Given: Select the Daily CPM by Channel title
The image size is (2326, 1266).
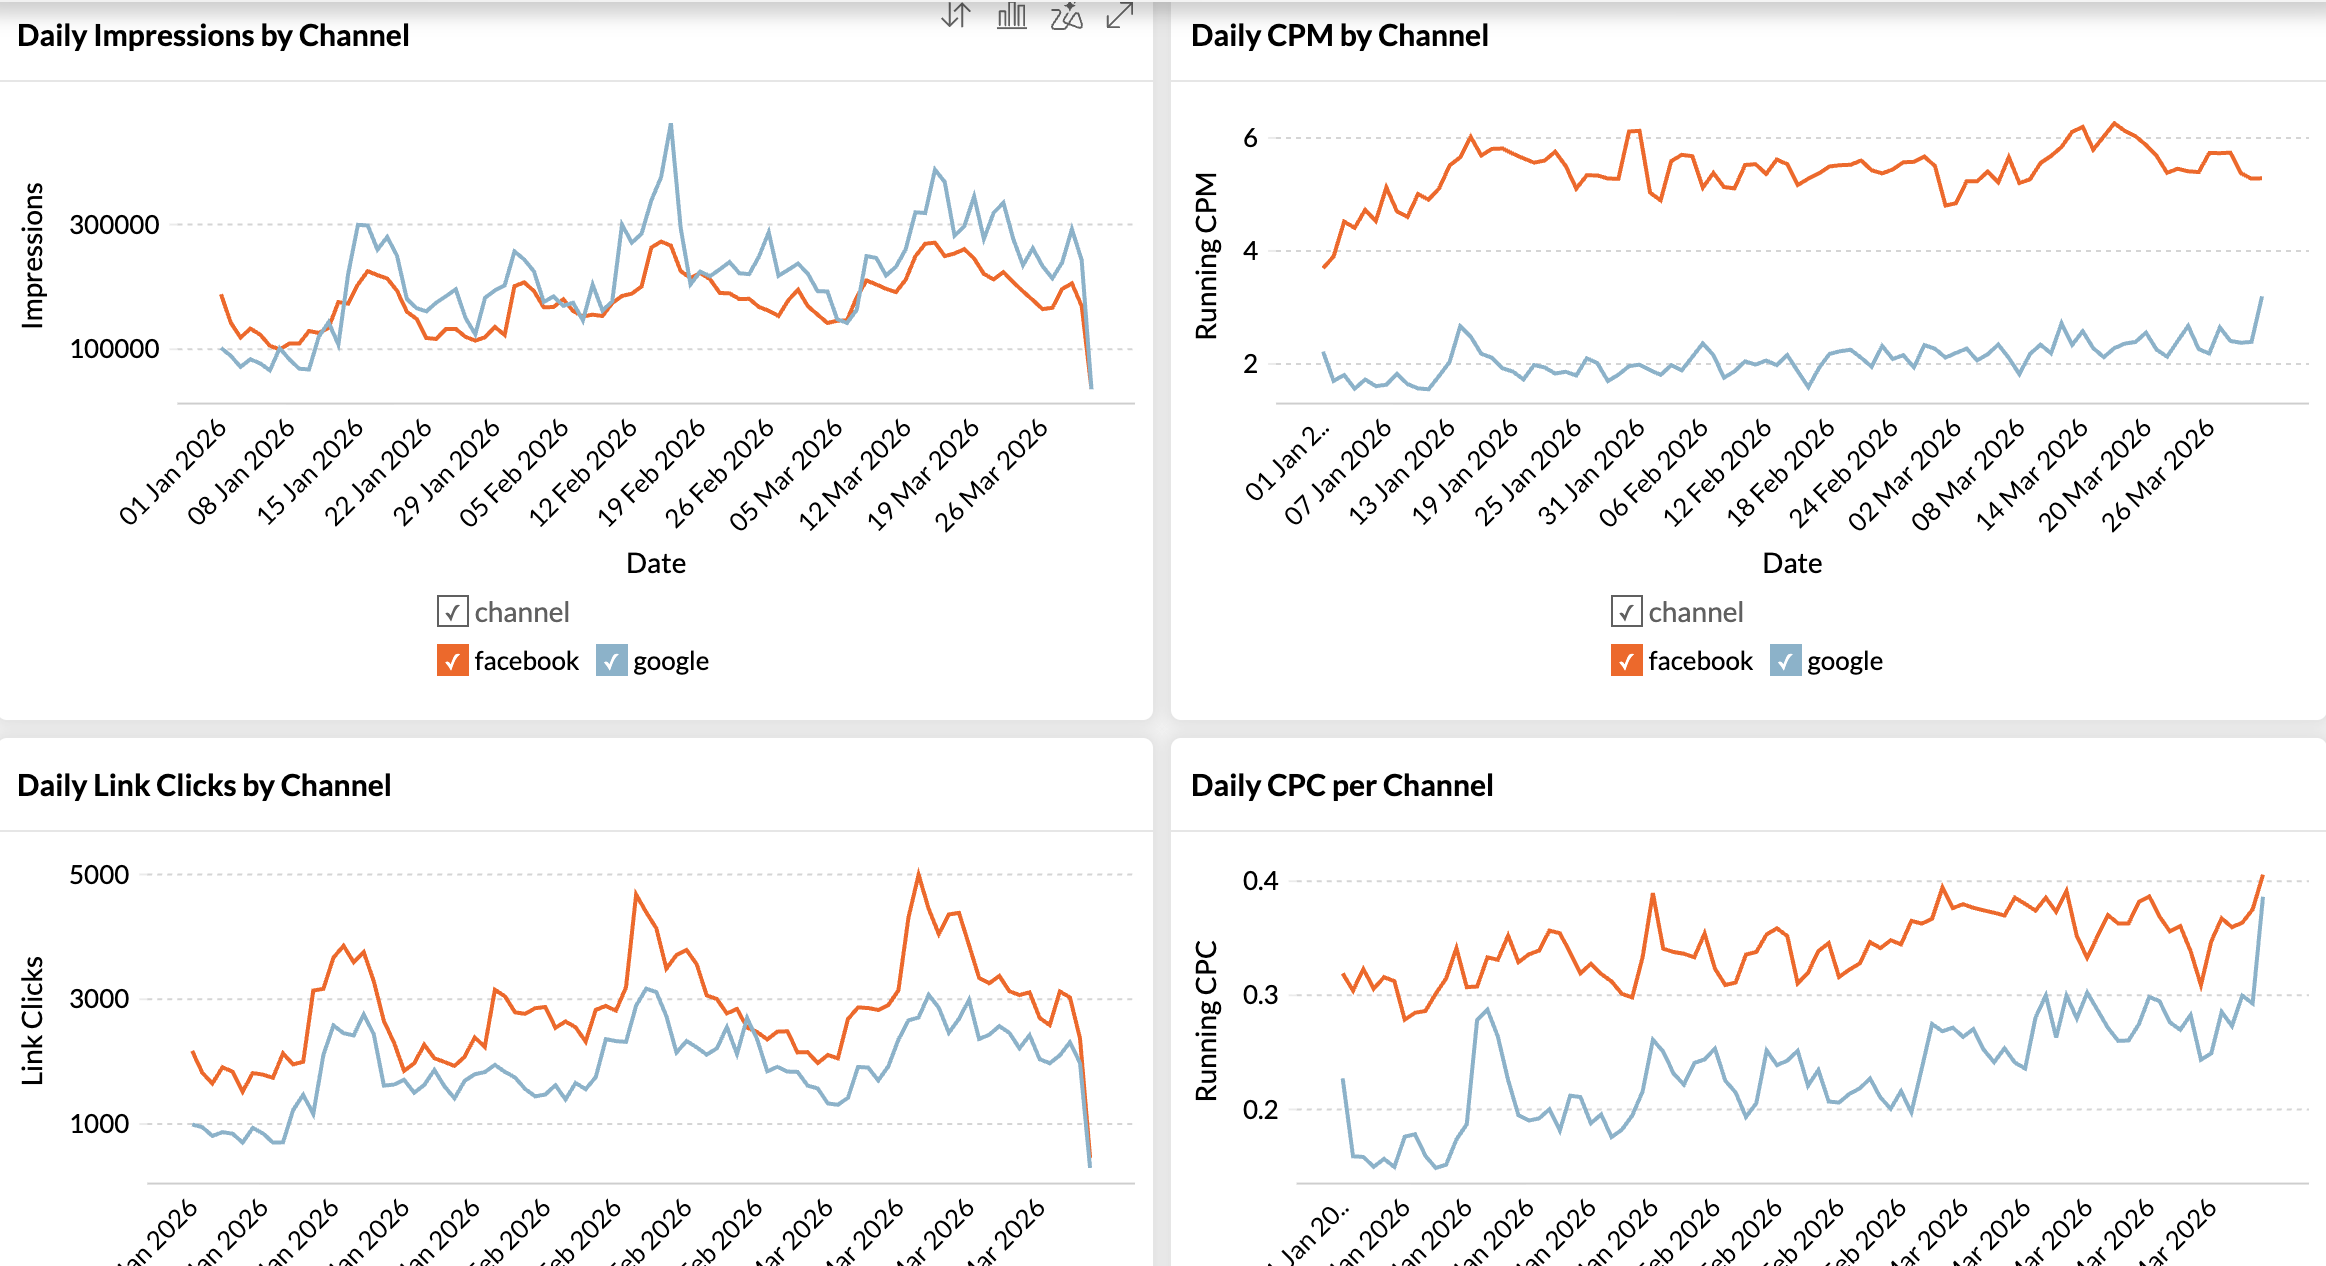Looking at the screenshot, I should pyautogui.click(x=1339, y=36).
